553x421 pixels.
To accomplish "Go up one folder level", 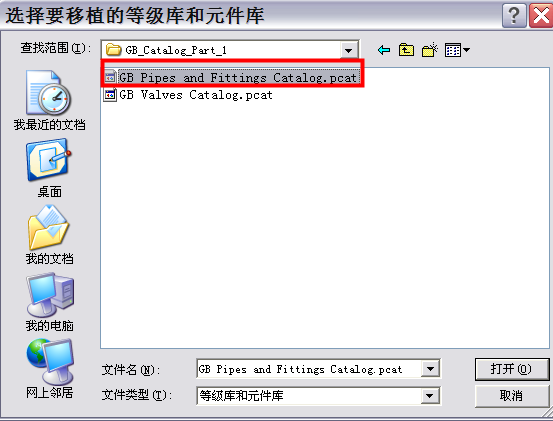I will (x=406, y=50).
